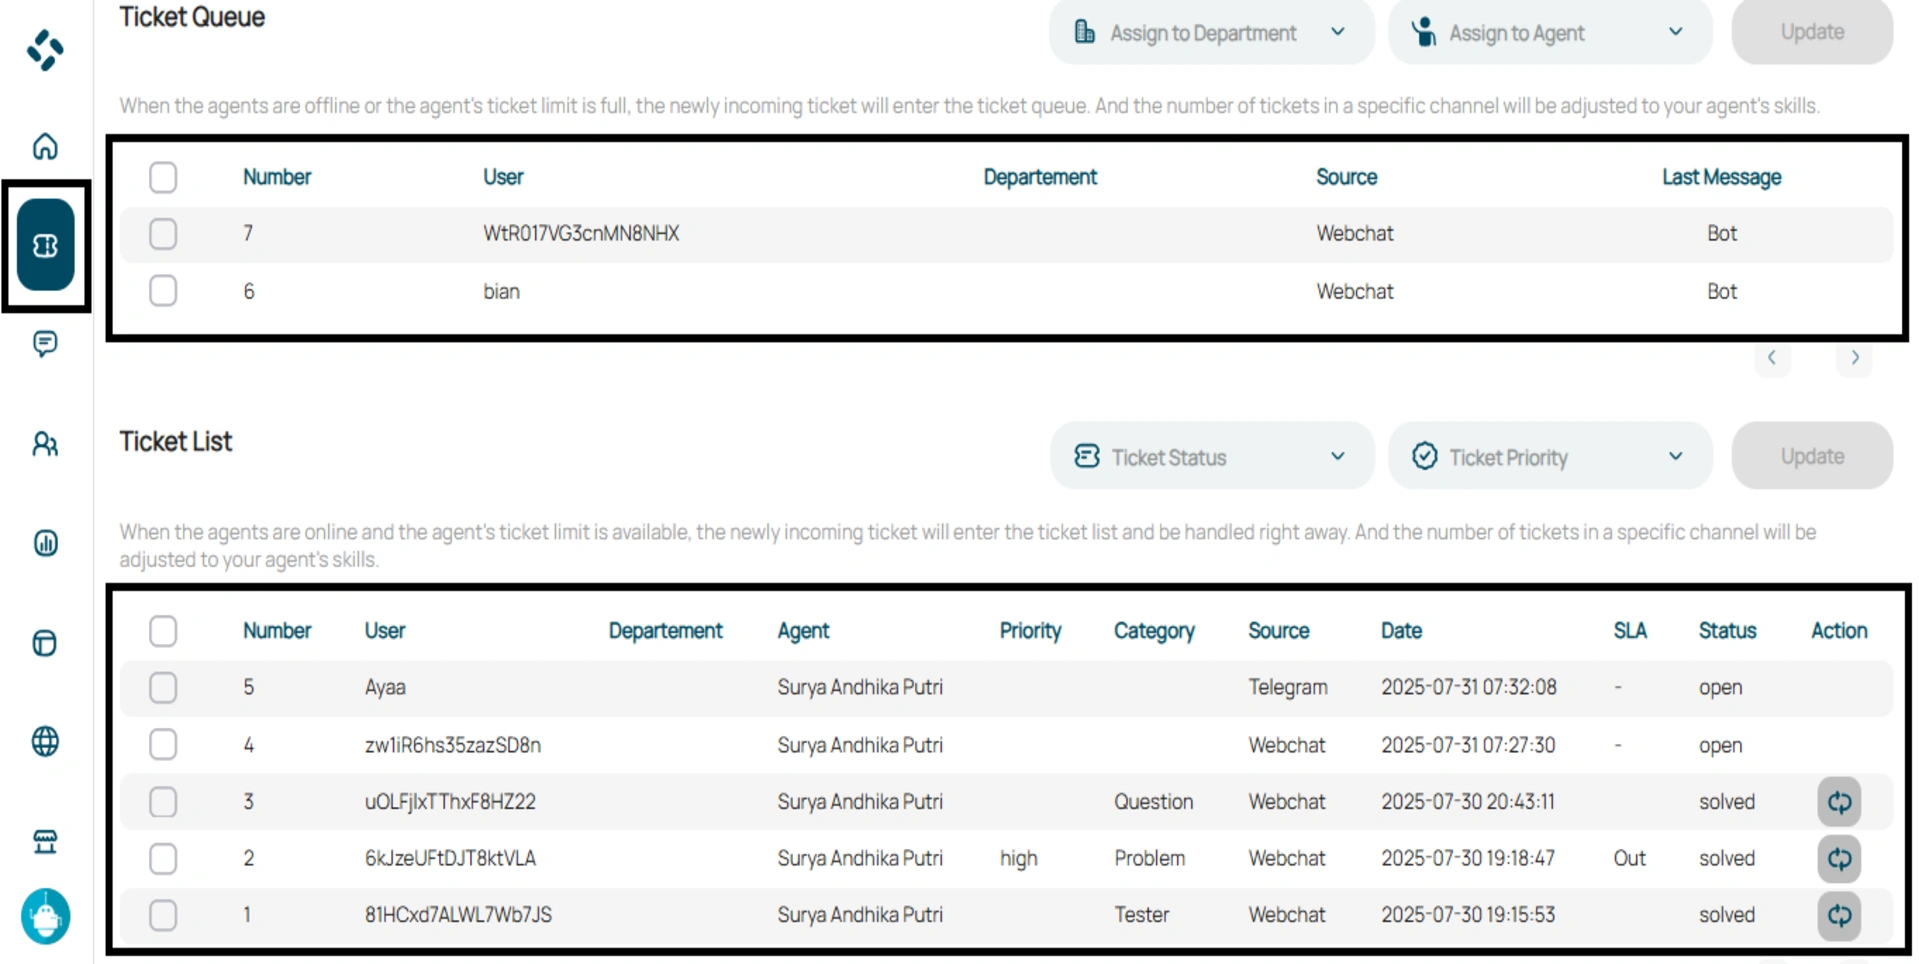Open the Tickets sidebar icon
Image resolution: width=1919 pixels, height=964 pixels.
point(45,245)
